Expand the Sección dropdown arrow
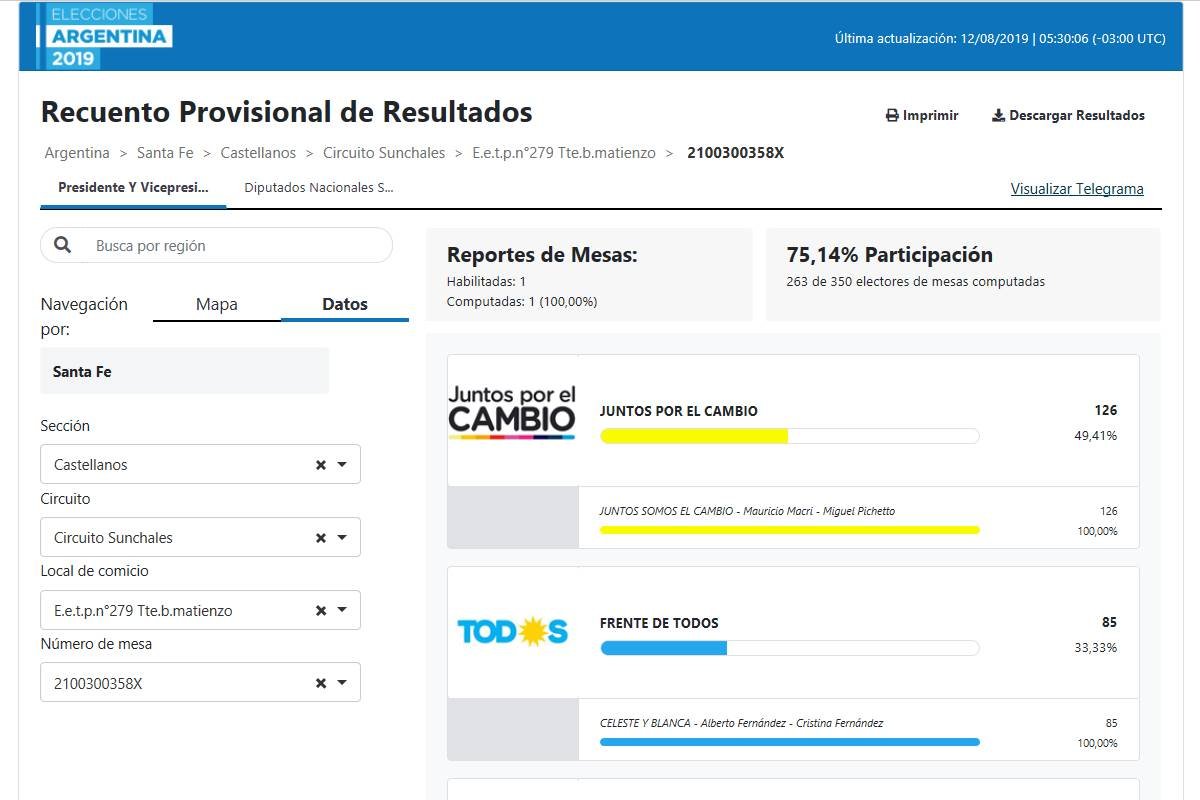Viewport: 1200px width, 800px height. [343, 465]
